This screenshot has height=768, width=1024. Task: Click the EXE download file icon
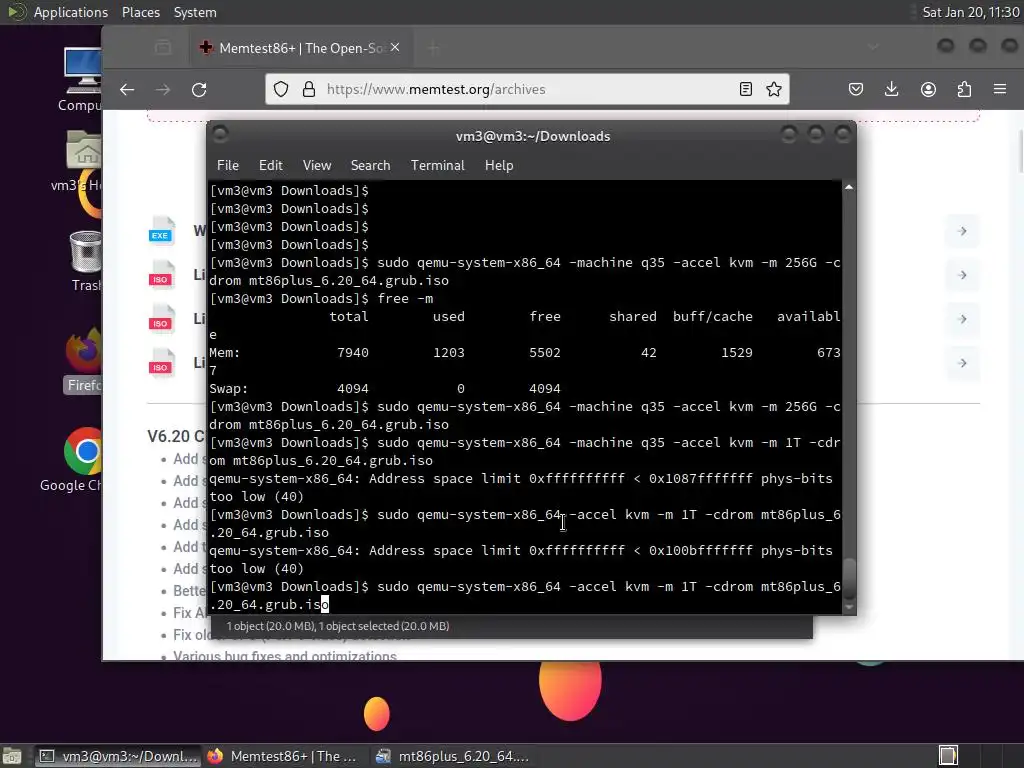coord(161,231)
